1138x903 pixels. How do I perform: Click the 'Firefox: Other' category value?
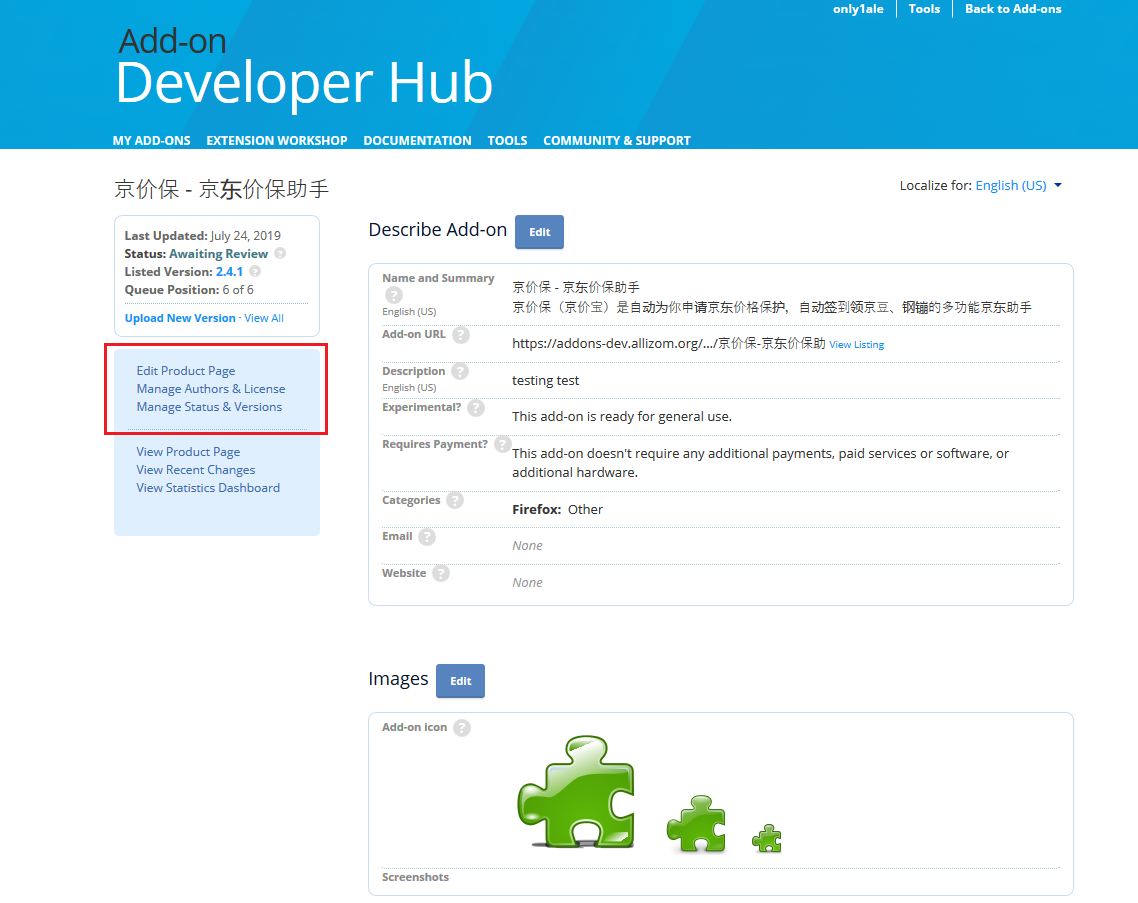pyautogui.click(x=557, y=510)
